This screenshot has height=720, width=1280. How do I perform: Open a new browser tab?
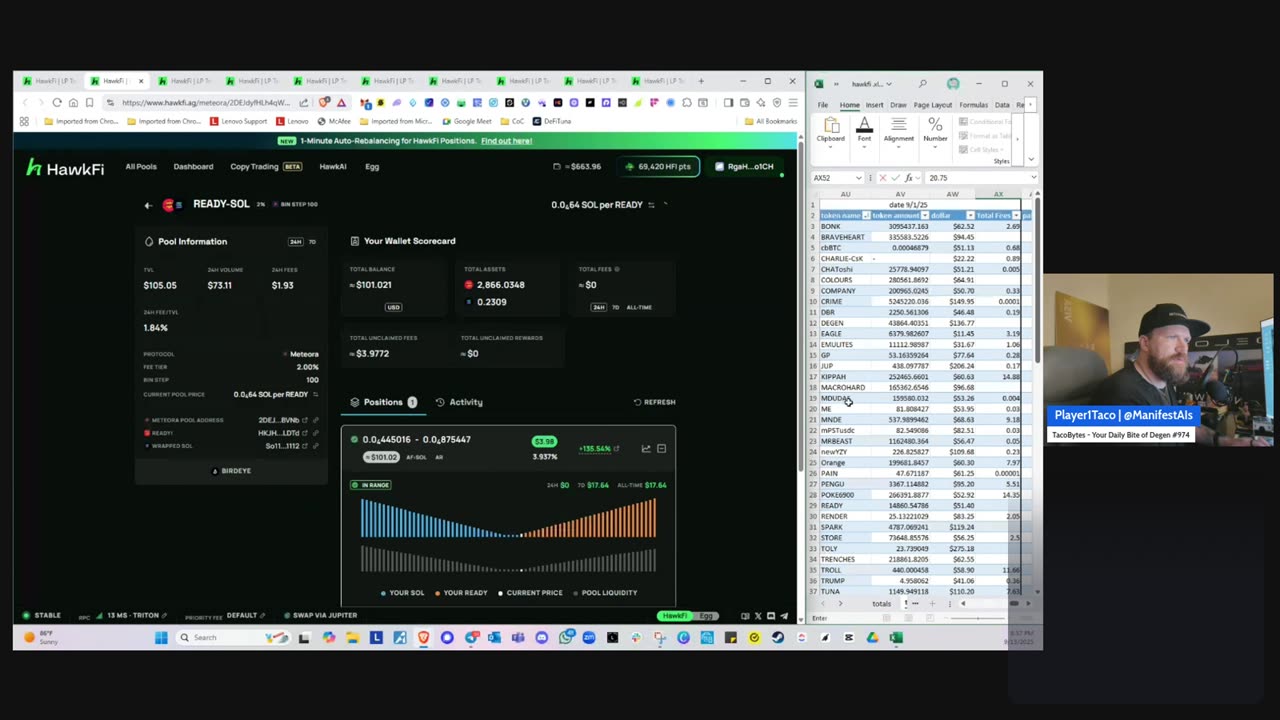pos(701,81)
